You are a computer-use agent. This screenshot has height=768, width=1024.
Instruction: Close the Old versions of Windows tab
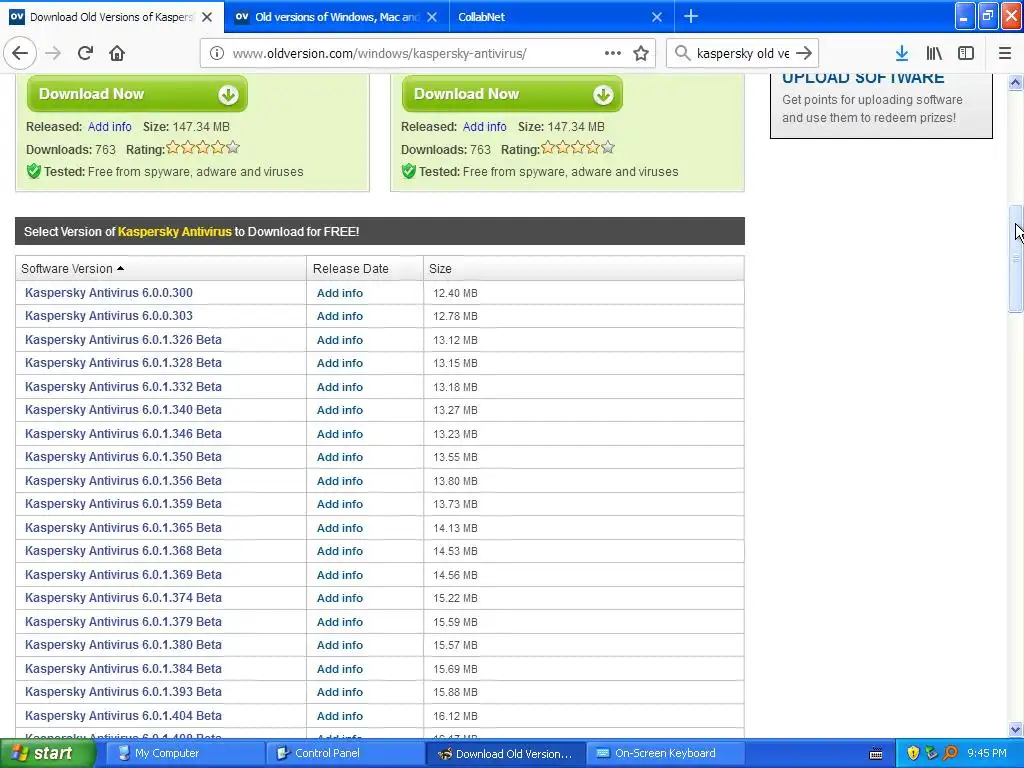(x=432, y=17)
